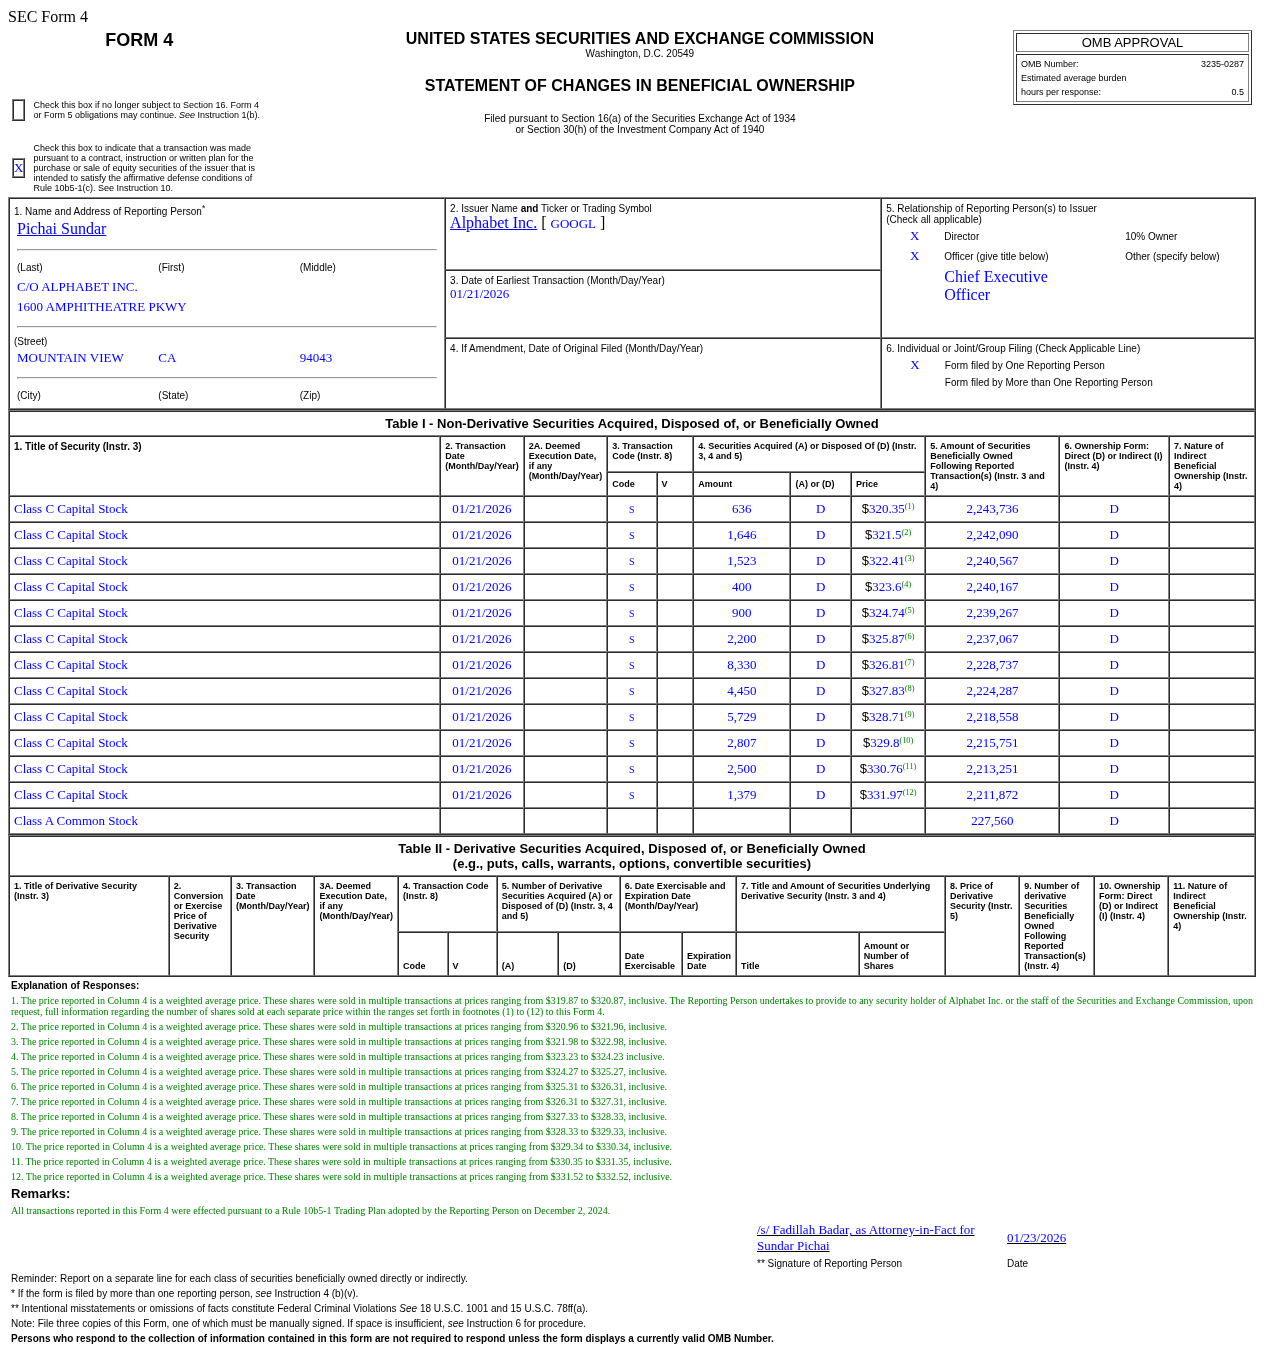Click footnote marker on price $321.5
The width and height of the screenshot is (1264, 1369).
coord(907,532)
